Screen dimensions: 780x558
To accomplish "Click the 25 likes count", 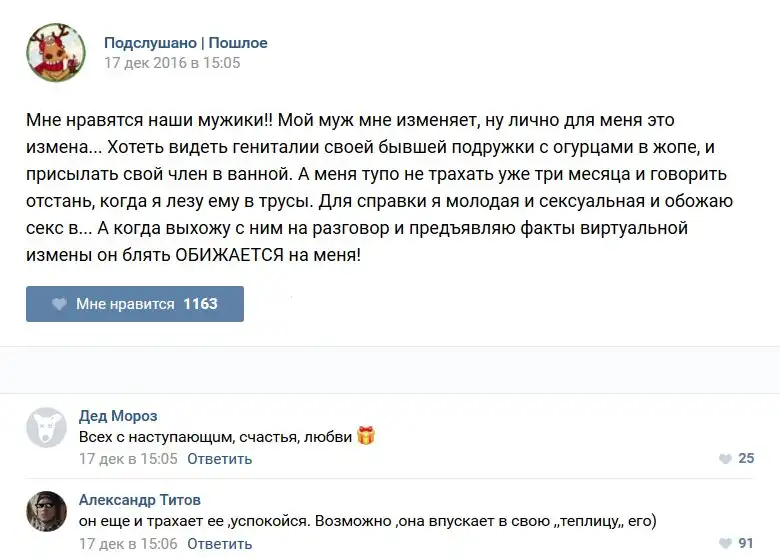I will tap(746, 459).
